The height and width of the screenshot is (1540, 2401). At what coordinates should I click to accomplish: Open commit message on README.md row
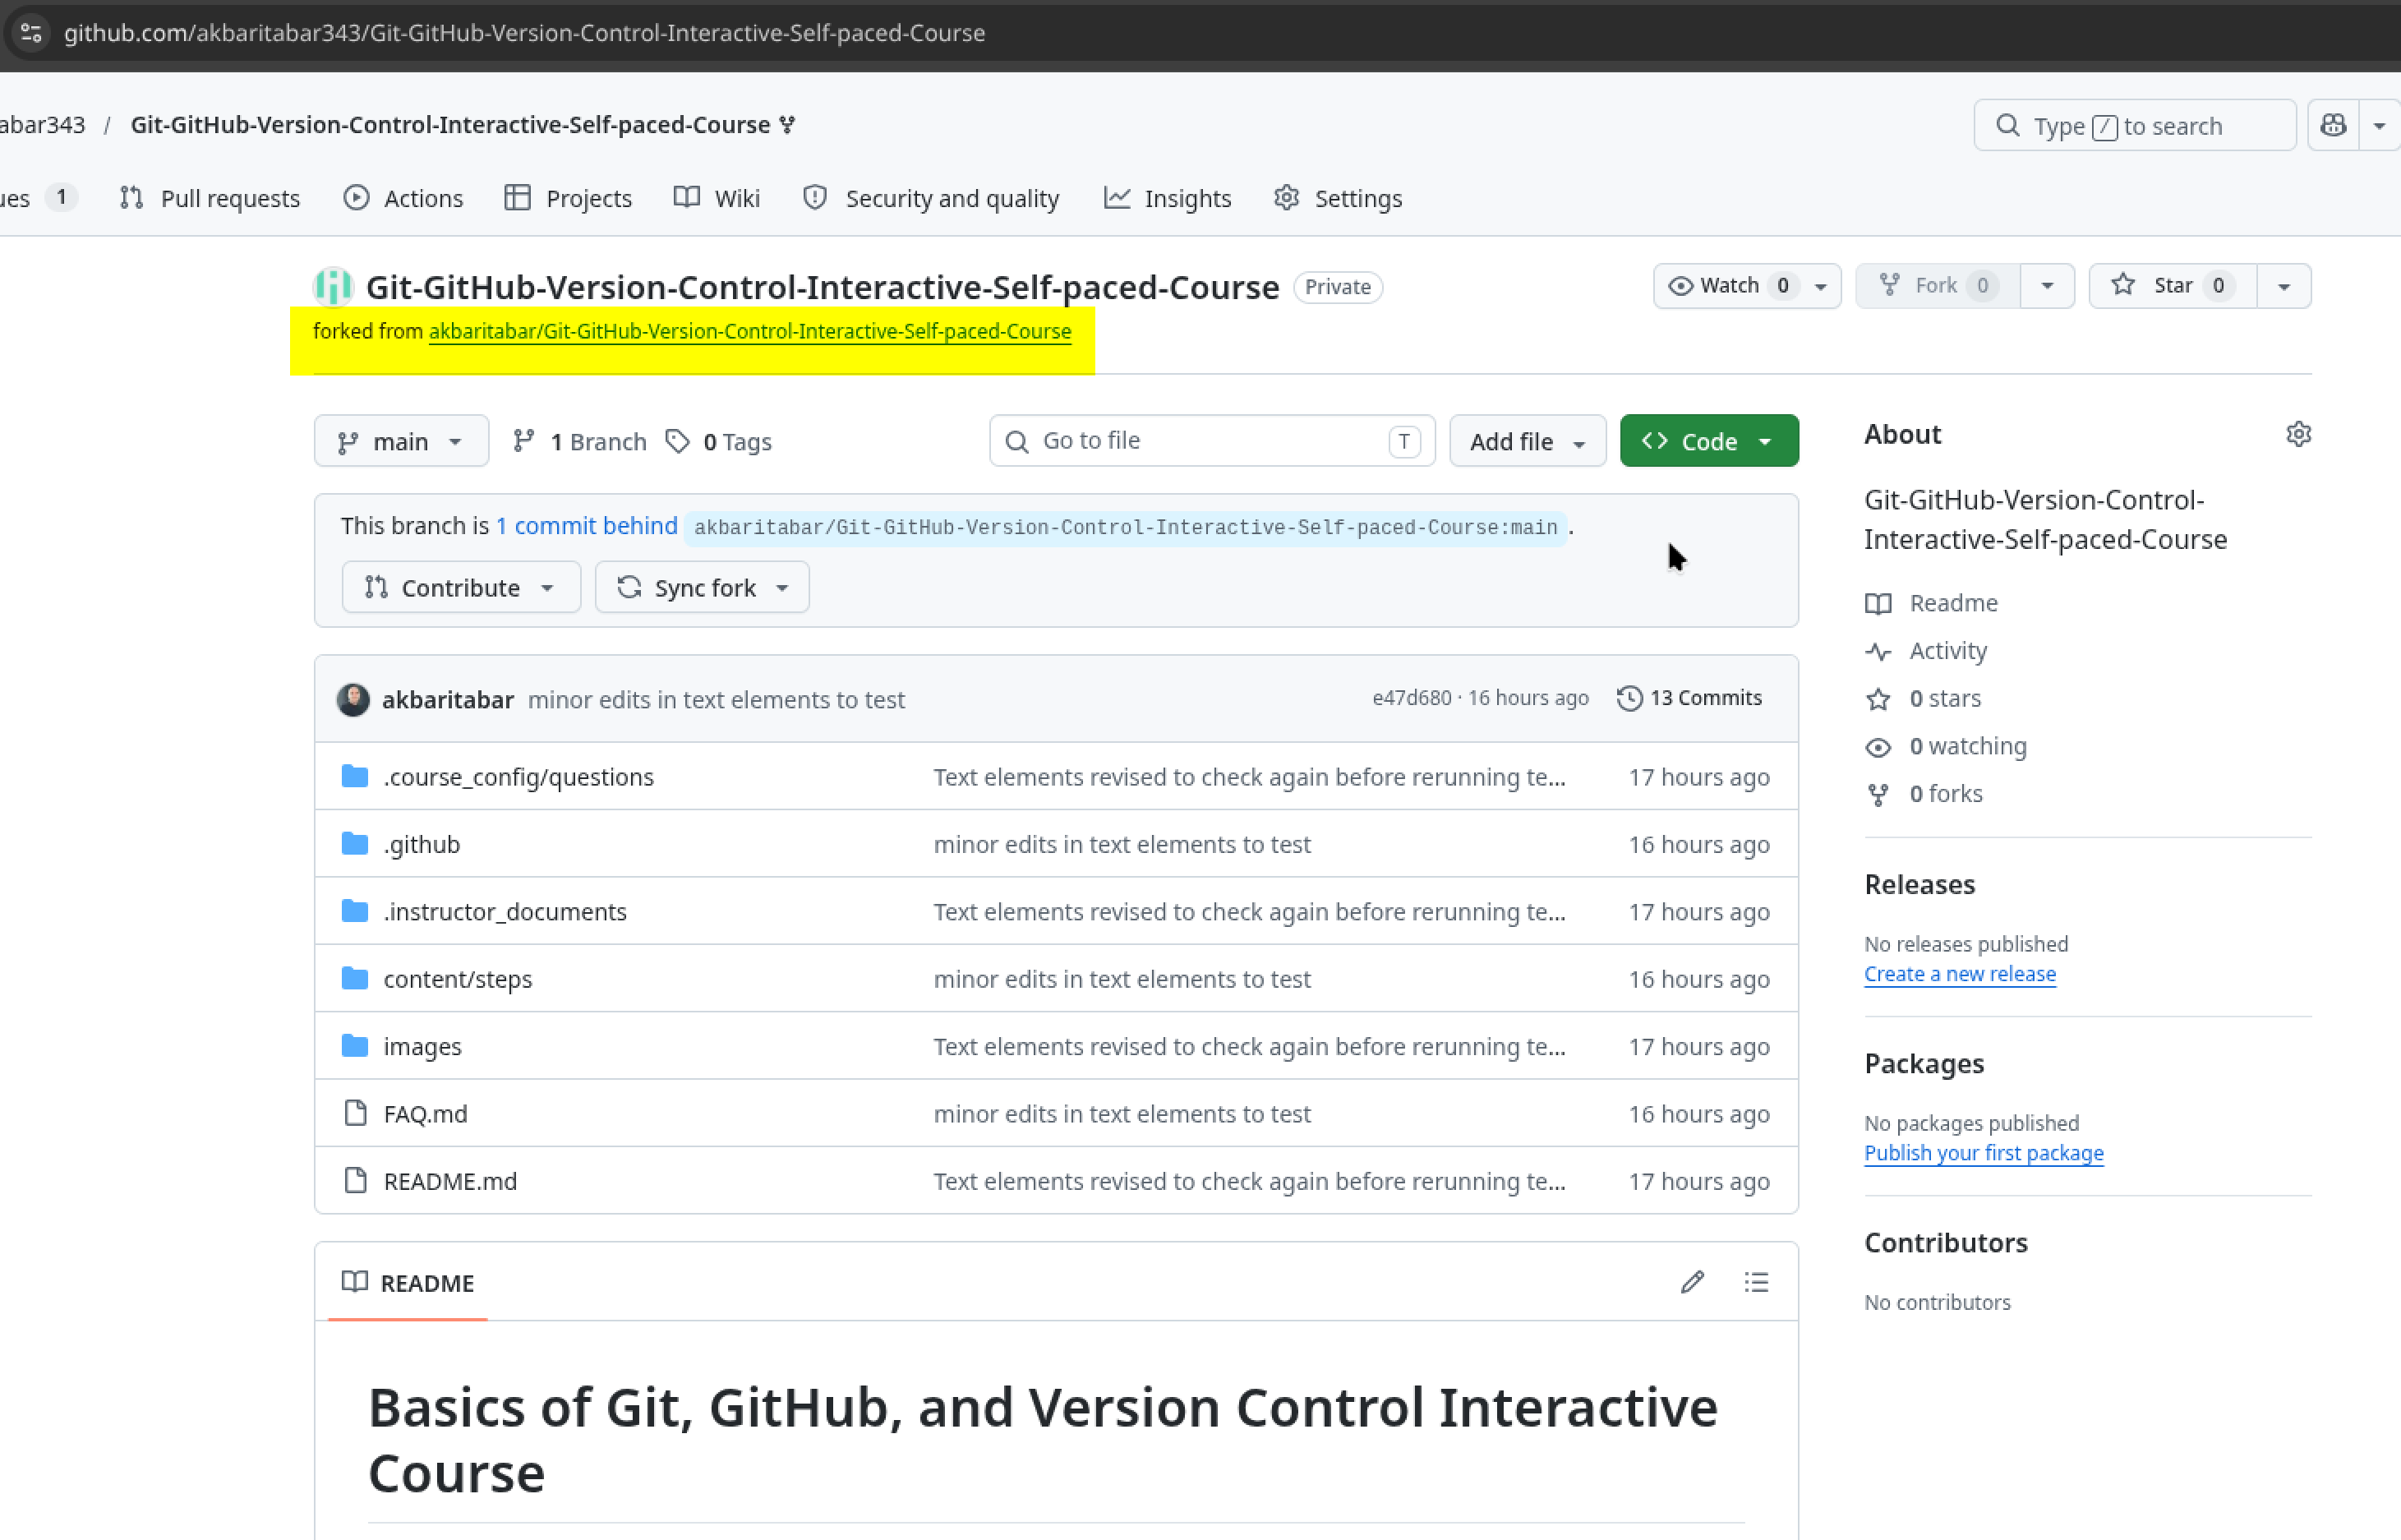1250,1181
